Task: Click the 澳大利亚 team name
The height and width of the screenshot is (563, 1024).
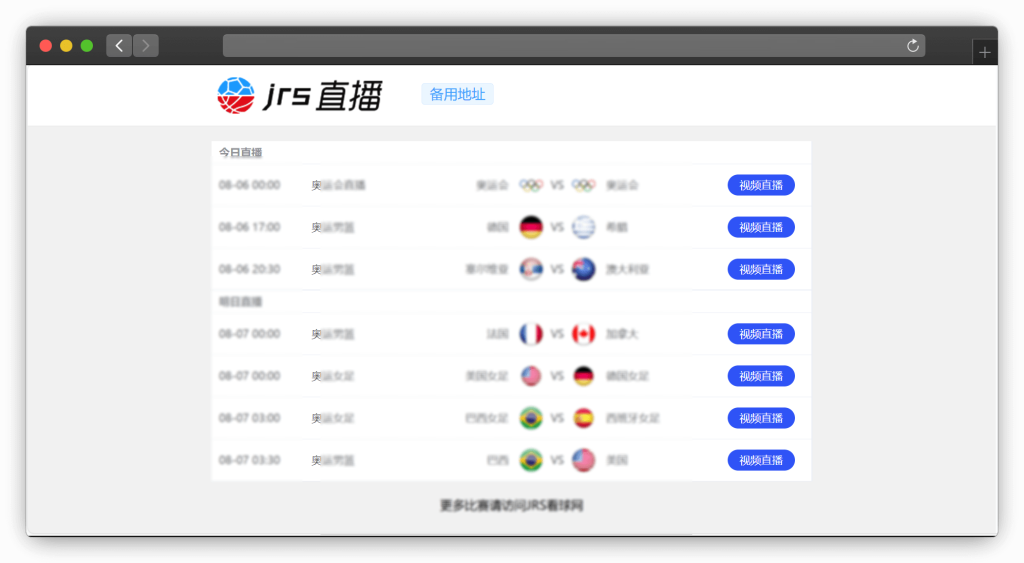Action: pos(628,269)
